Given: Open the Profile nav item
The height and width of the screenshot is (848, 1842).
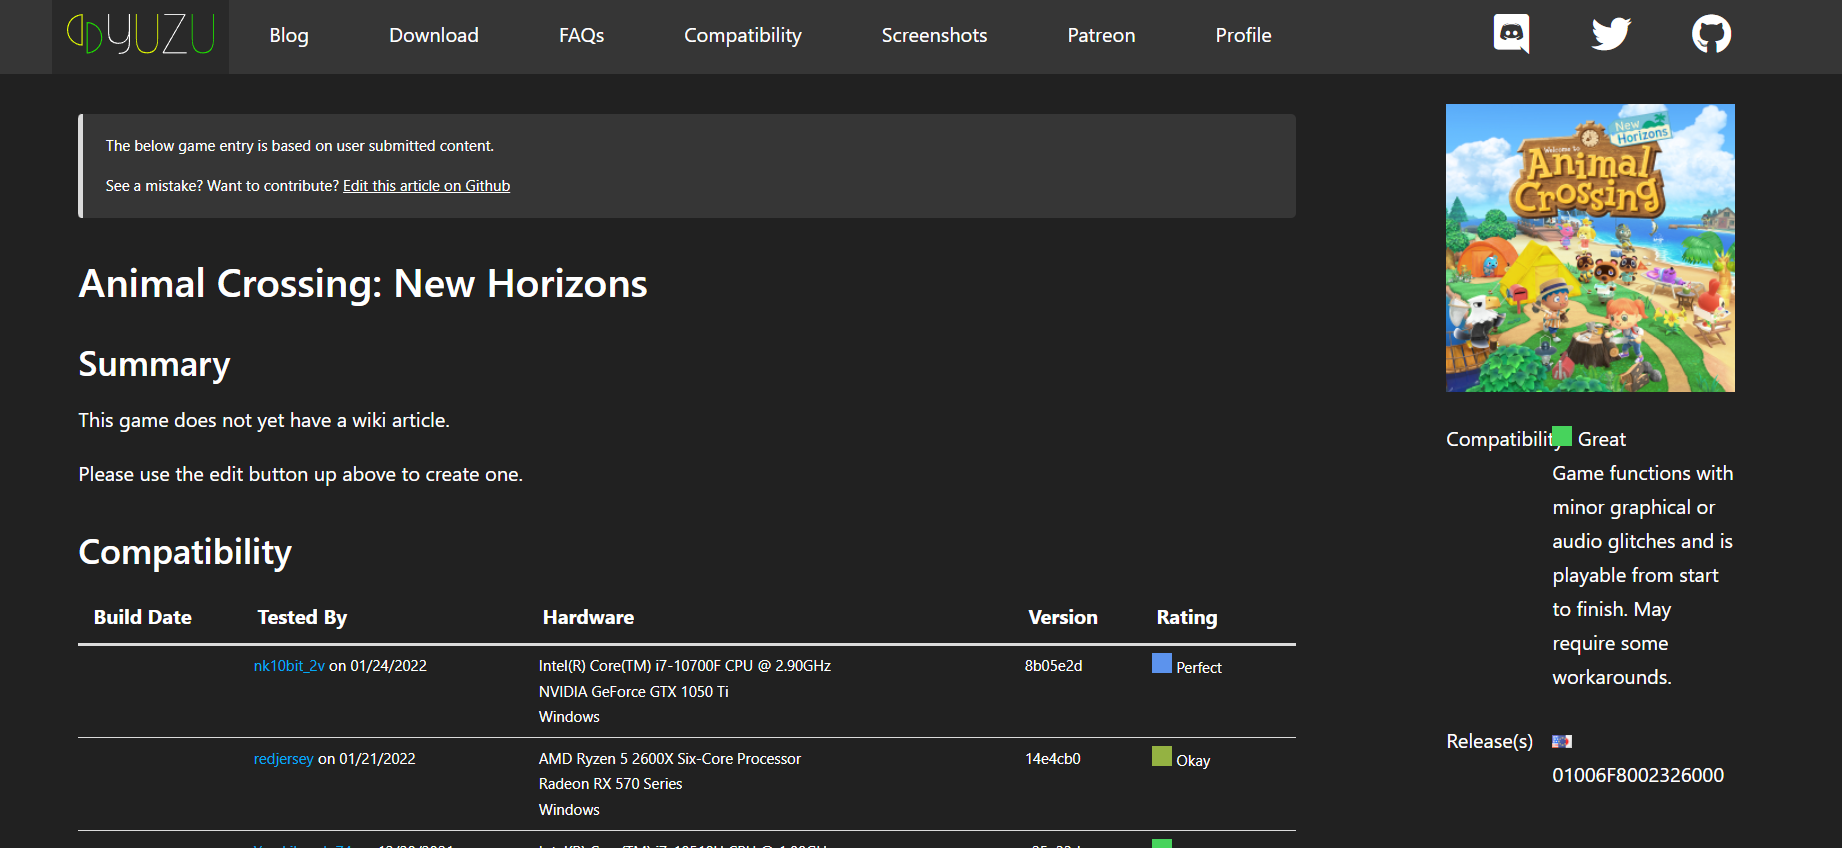Looking at the screenshot, I should [x=1243, y=36].
